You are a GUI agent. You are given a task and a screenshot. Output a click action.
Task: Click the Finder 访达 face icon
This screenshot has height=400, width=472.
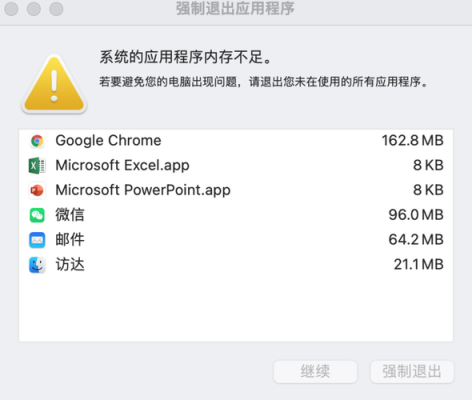click(37, 265)
